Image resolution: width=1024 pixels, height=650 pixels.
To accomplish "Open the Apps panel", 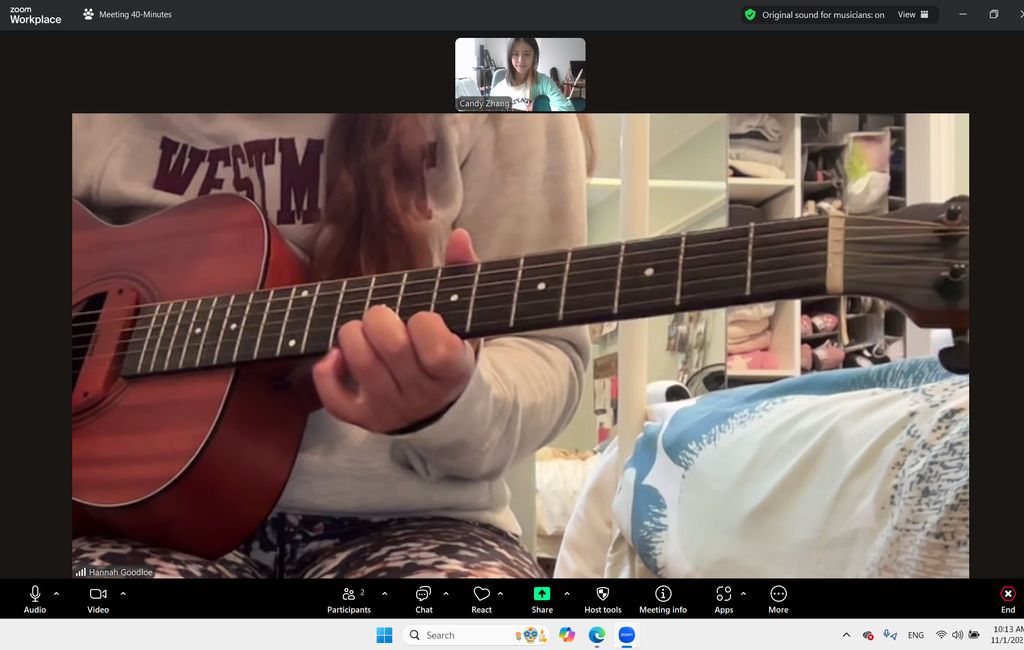I will pyautogui.click(x=724, y=598).
